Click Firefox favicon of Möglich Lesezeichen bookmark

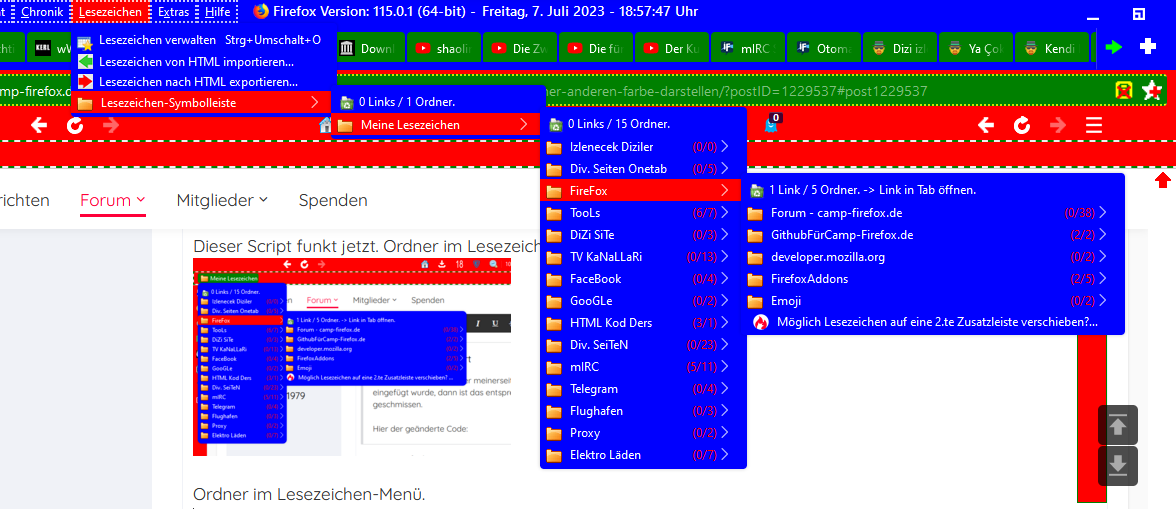click(x=760, y=322)
